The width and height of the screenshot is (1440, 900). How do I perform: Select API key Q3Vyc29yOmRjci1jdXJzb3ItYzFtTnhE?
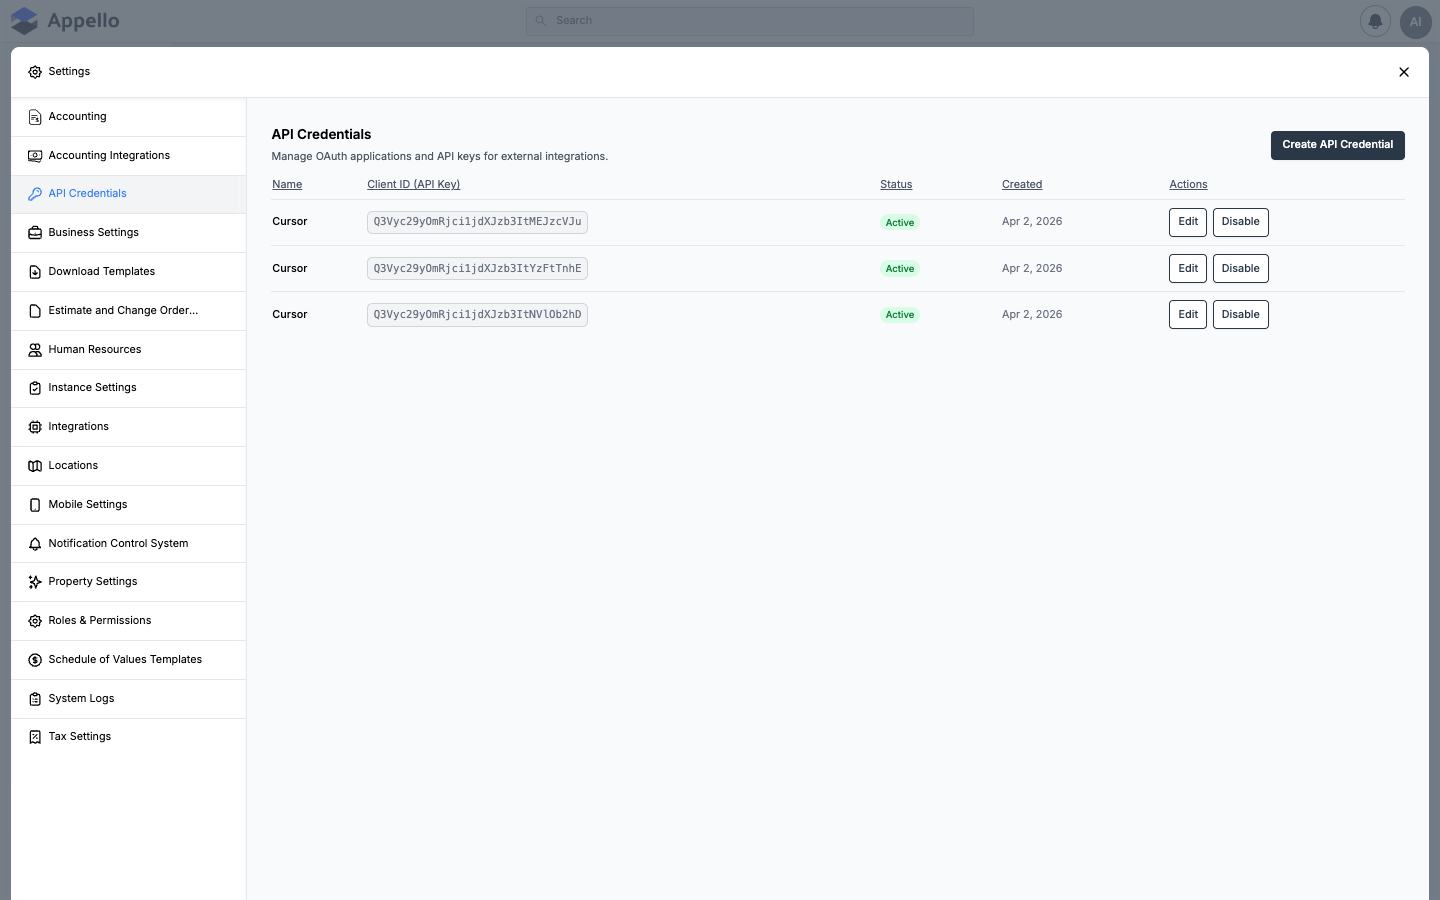click(477, 268)
